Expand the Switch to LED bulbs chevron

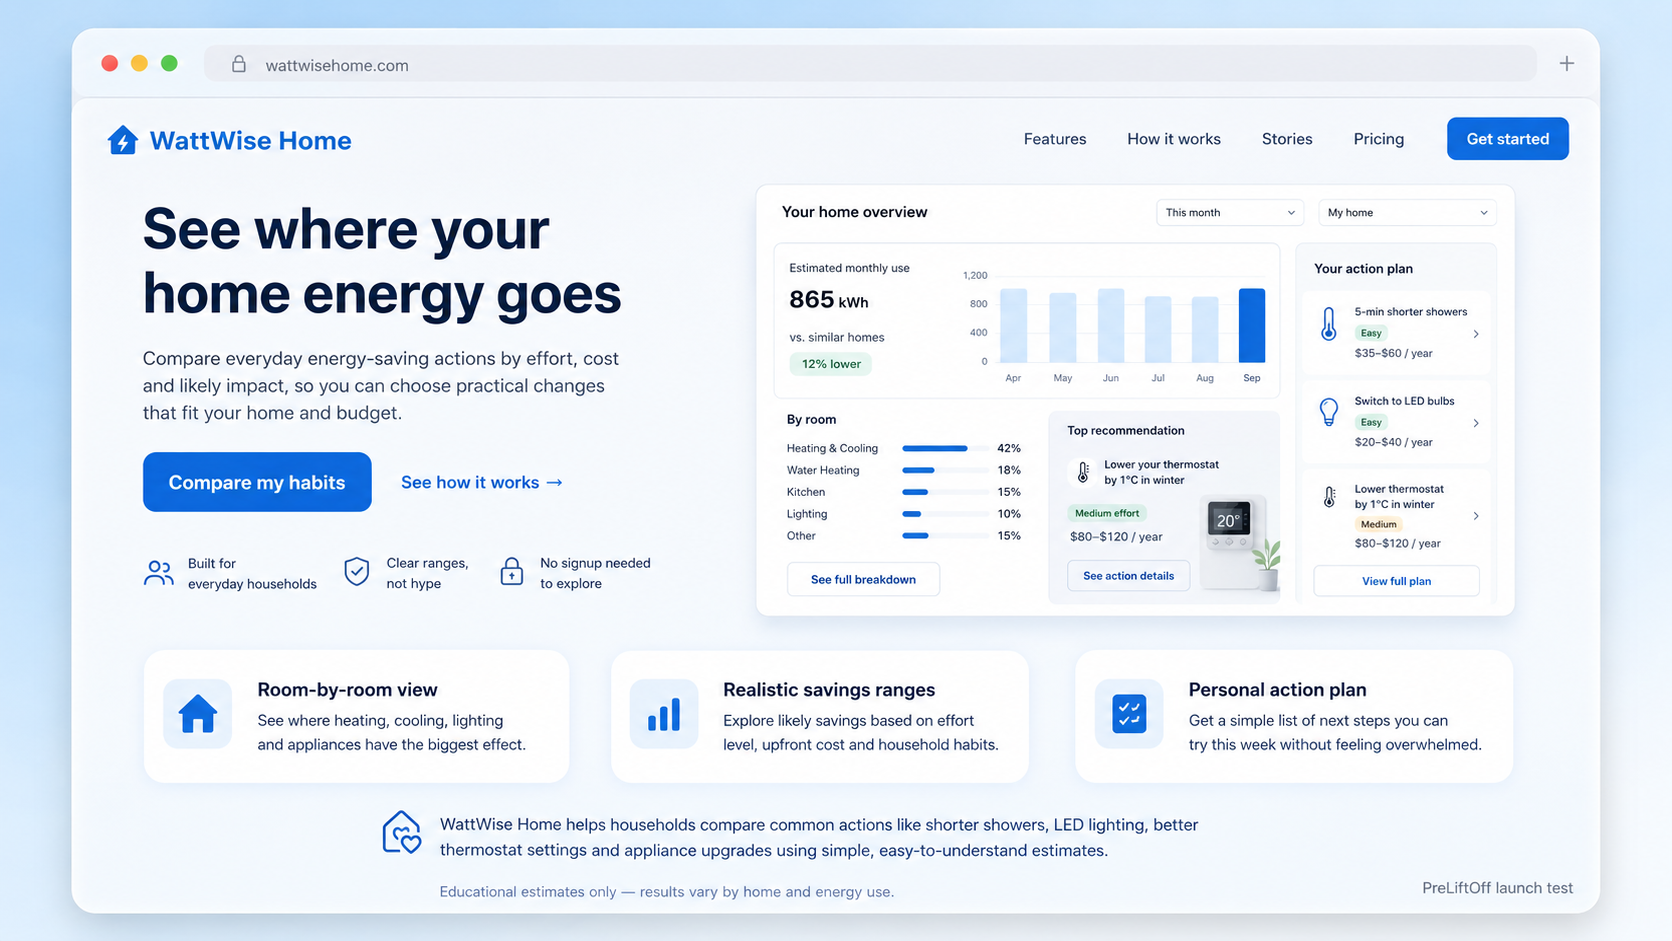[x=1476, y=423]
